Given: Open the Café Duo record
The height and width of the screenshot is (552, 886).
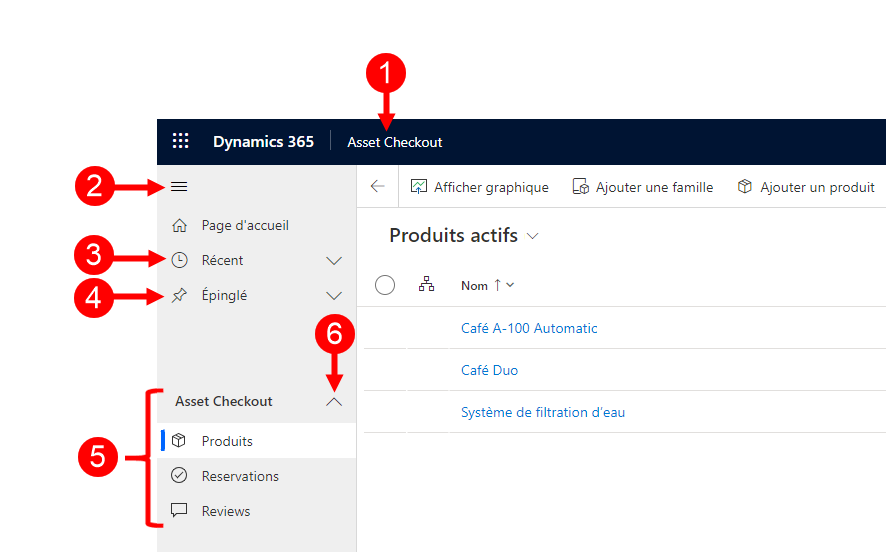Looking at the screenshot, I should pos(489,370).
